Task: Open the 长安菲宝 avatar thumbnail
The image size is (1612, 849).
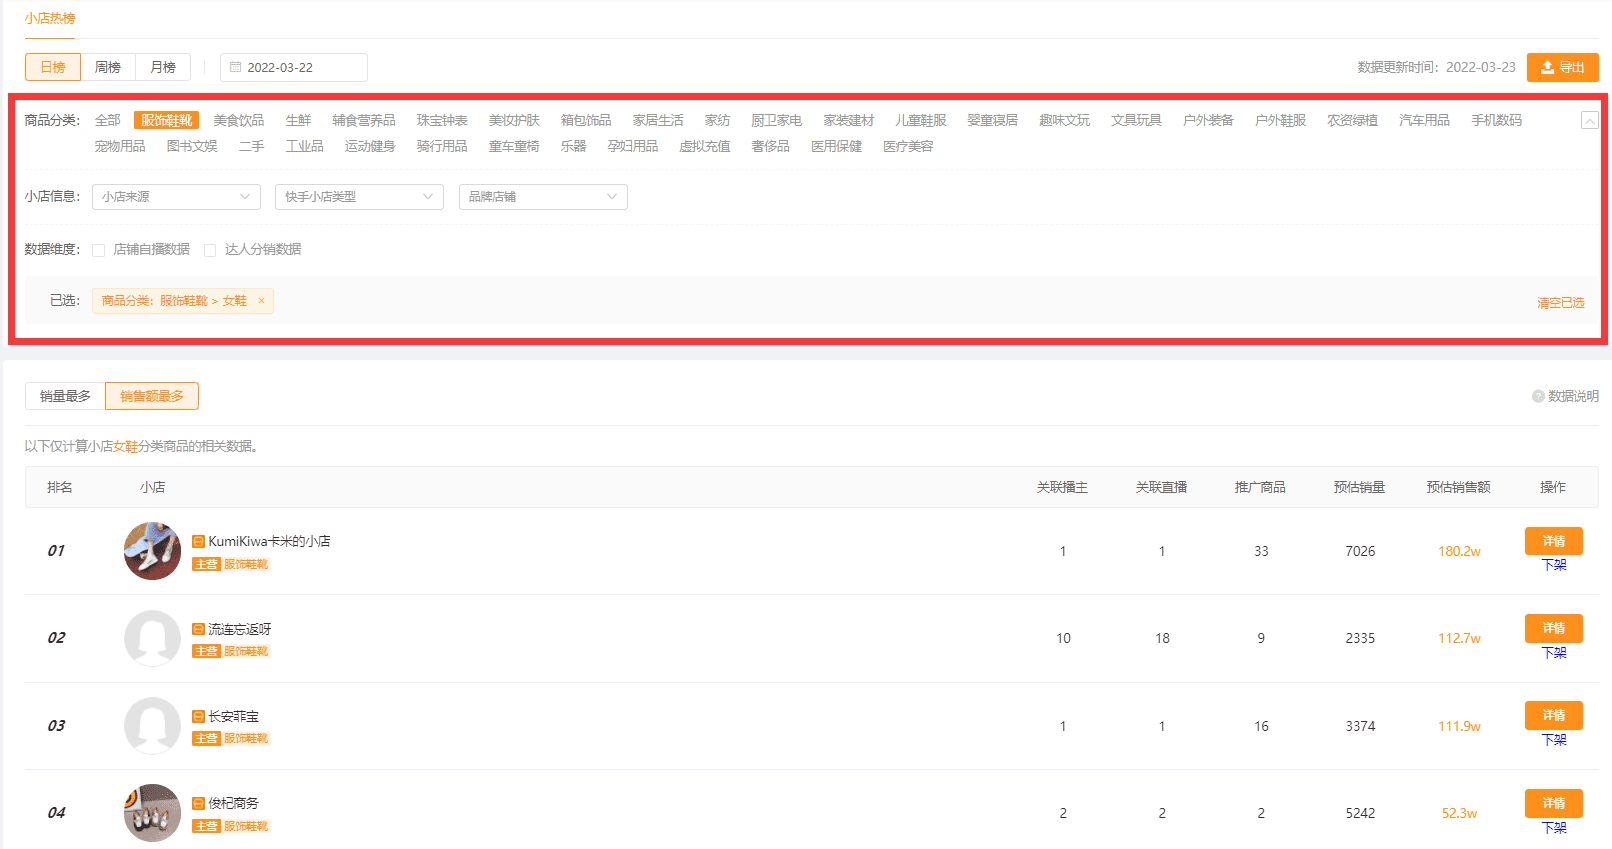Action: point(152,725)
